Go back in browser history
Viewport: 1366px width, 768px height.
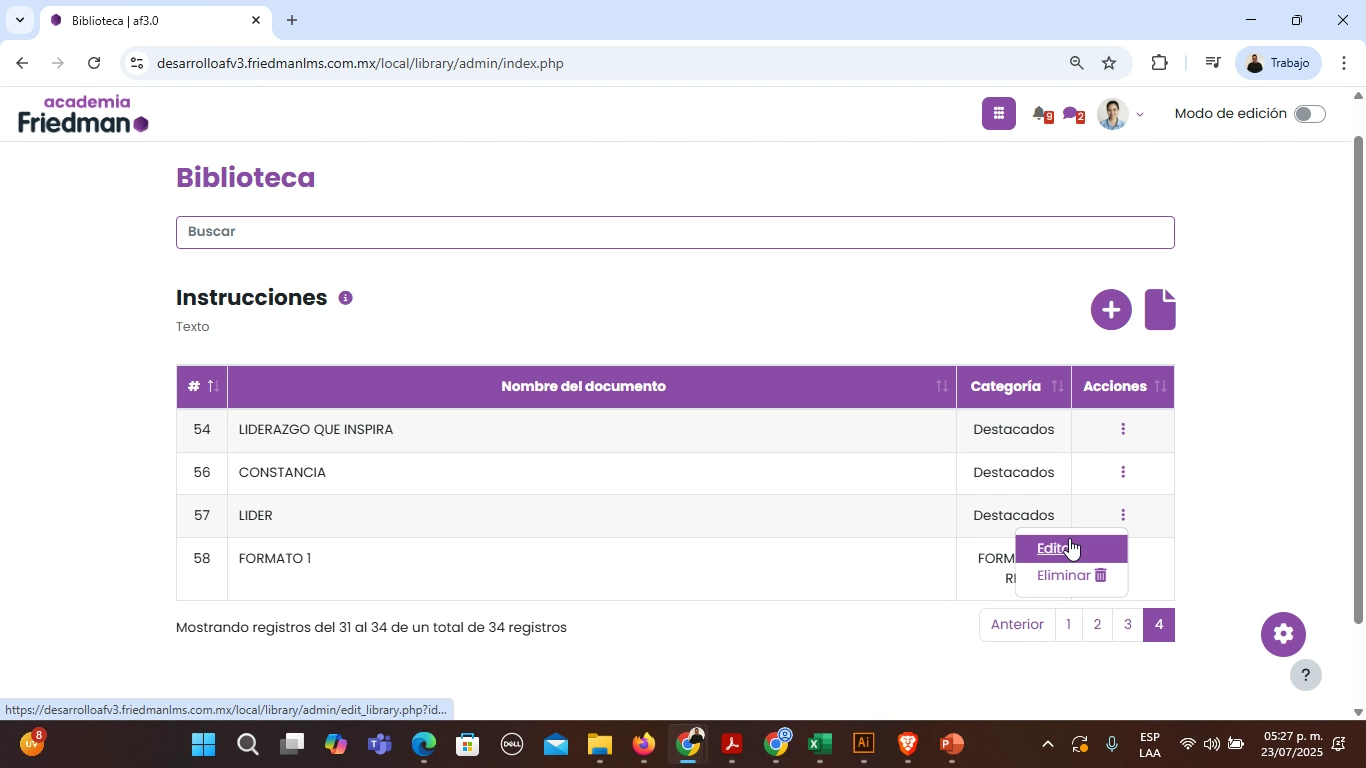point(22,63)
